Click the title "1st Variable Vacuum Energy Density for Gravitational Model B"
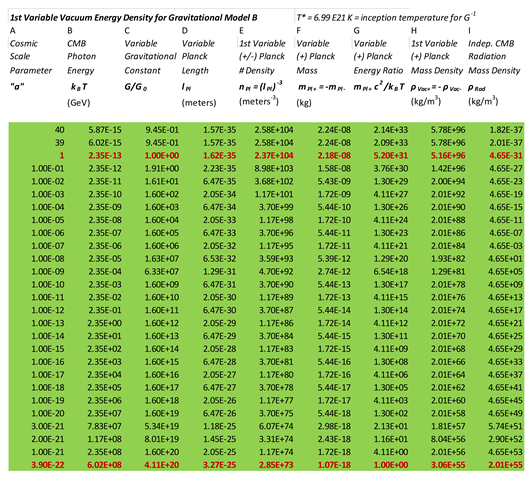The width and height of the screenshot is (531, 480). [x=133, y=18]
